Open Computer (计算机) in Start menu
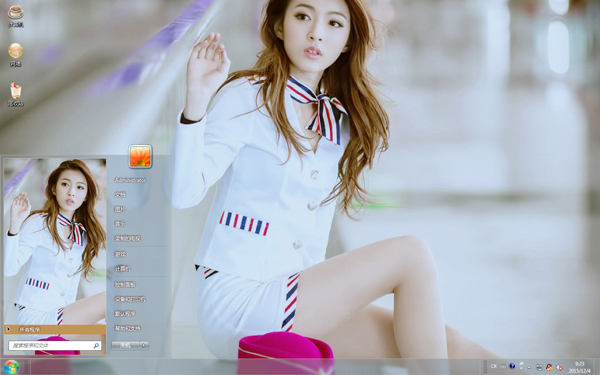The image size is (600, 375). [122, 269]
